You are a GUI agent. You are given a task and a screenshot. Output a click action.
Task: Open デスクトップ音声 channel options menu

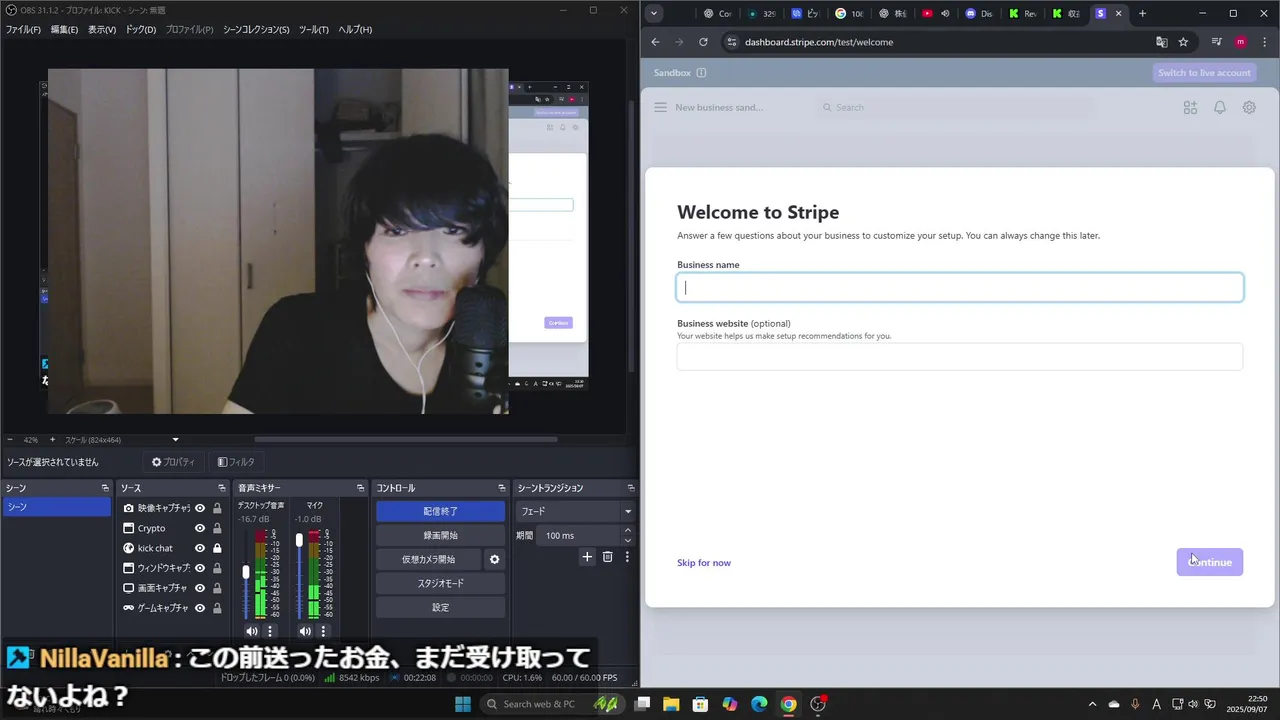tap(269, 631)
